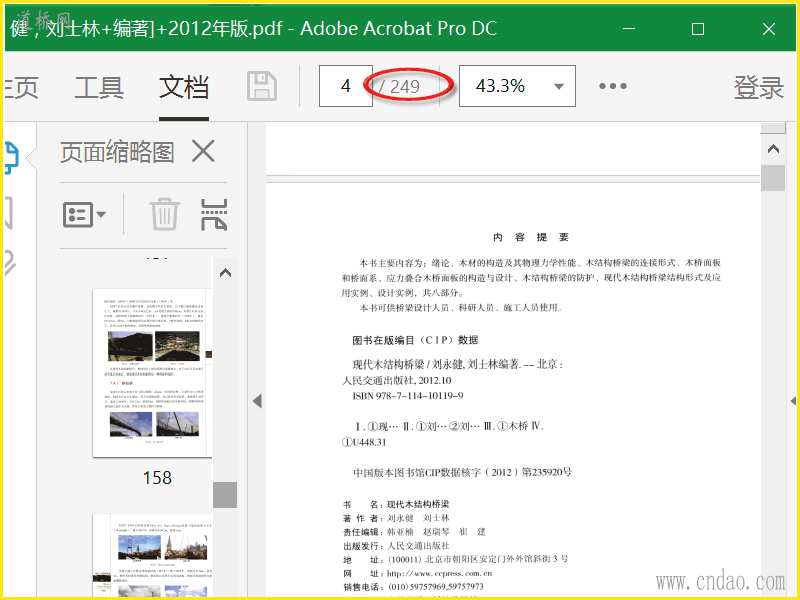This screenshot has height=600, width=800.
Task: Open the thumbnail options dropdown menu
Action: tap(84, 214)
